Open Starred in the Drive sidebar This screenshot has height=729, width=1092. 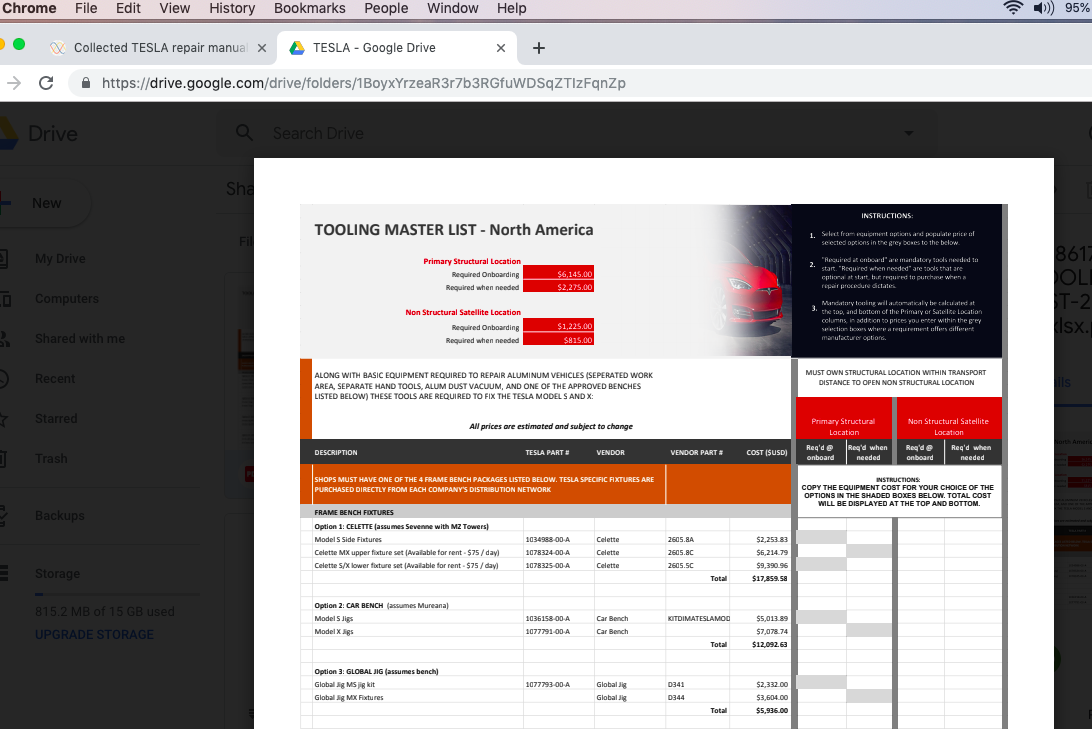pos(56,419)
